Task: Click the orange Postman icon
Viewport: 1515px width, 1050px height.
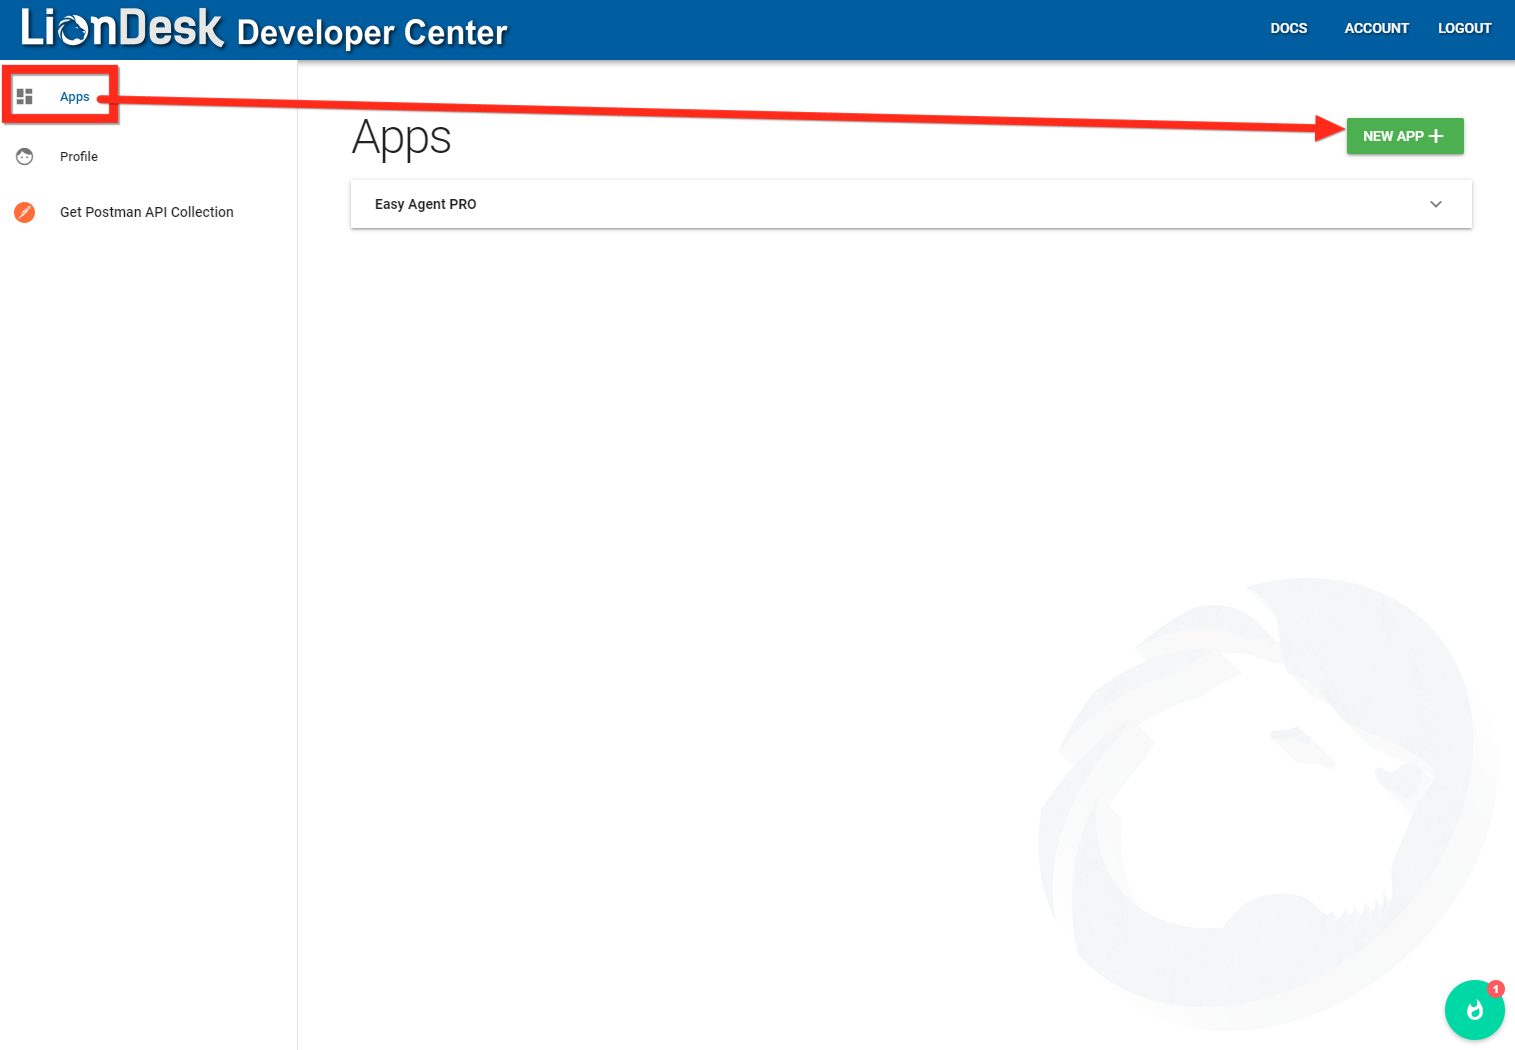Action: point(25,212)
